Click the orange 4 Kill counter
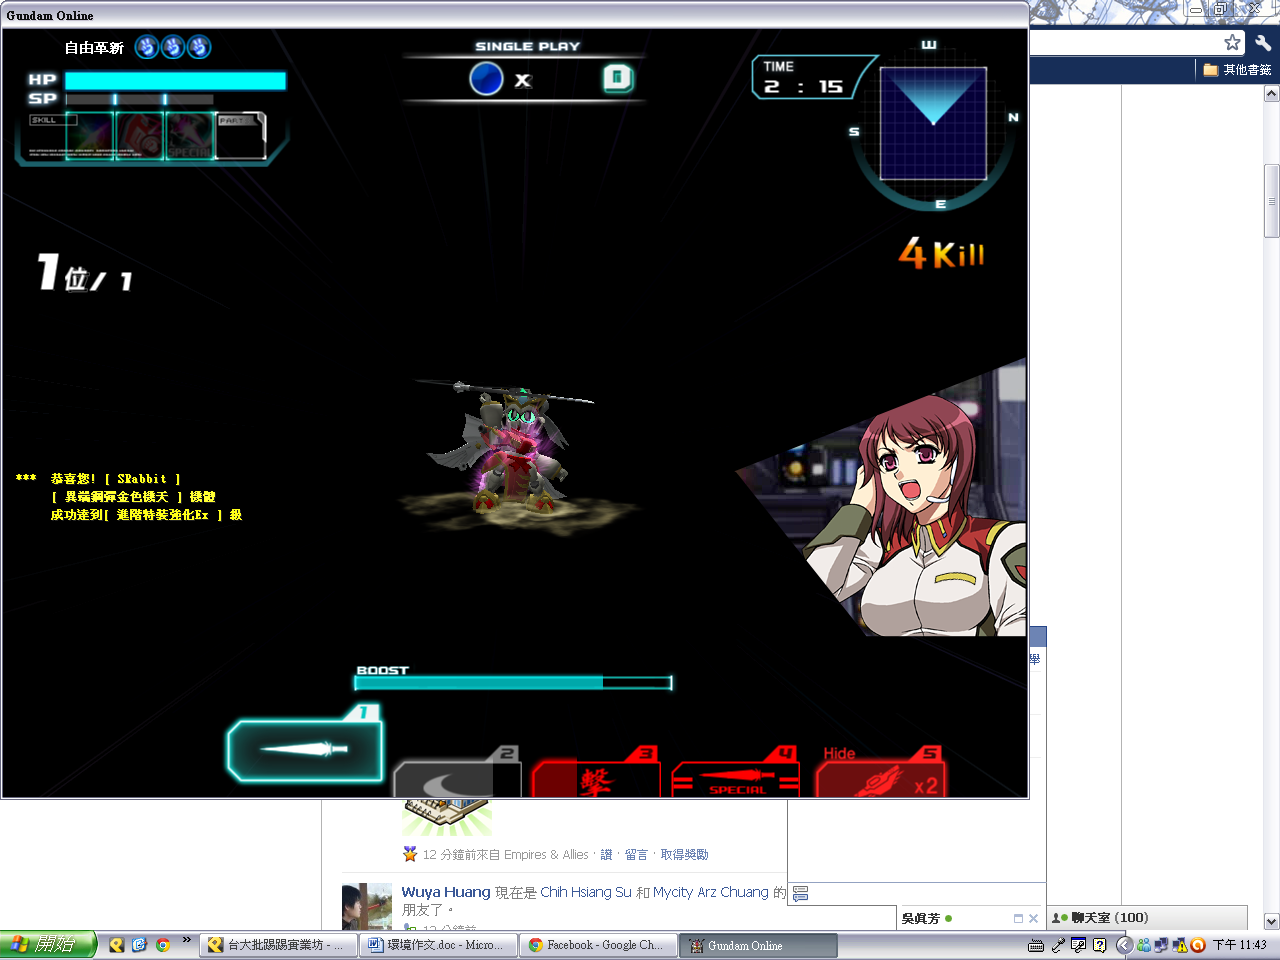The width and height of the screenshot is (1280, 960). (x=941, y=253)
